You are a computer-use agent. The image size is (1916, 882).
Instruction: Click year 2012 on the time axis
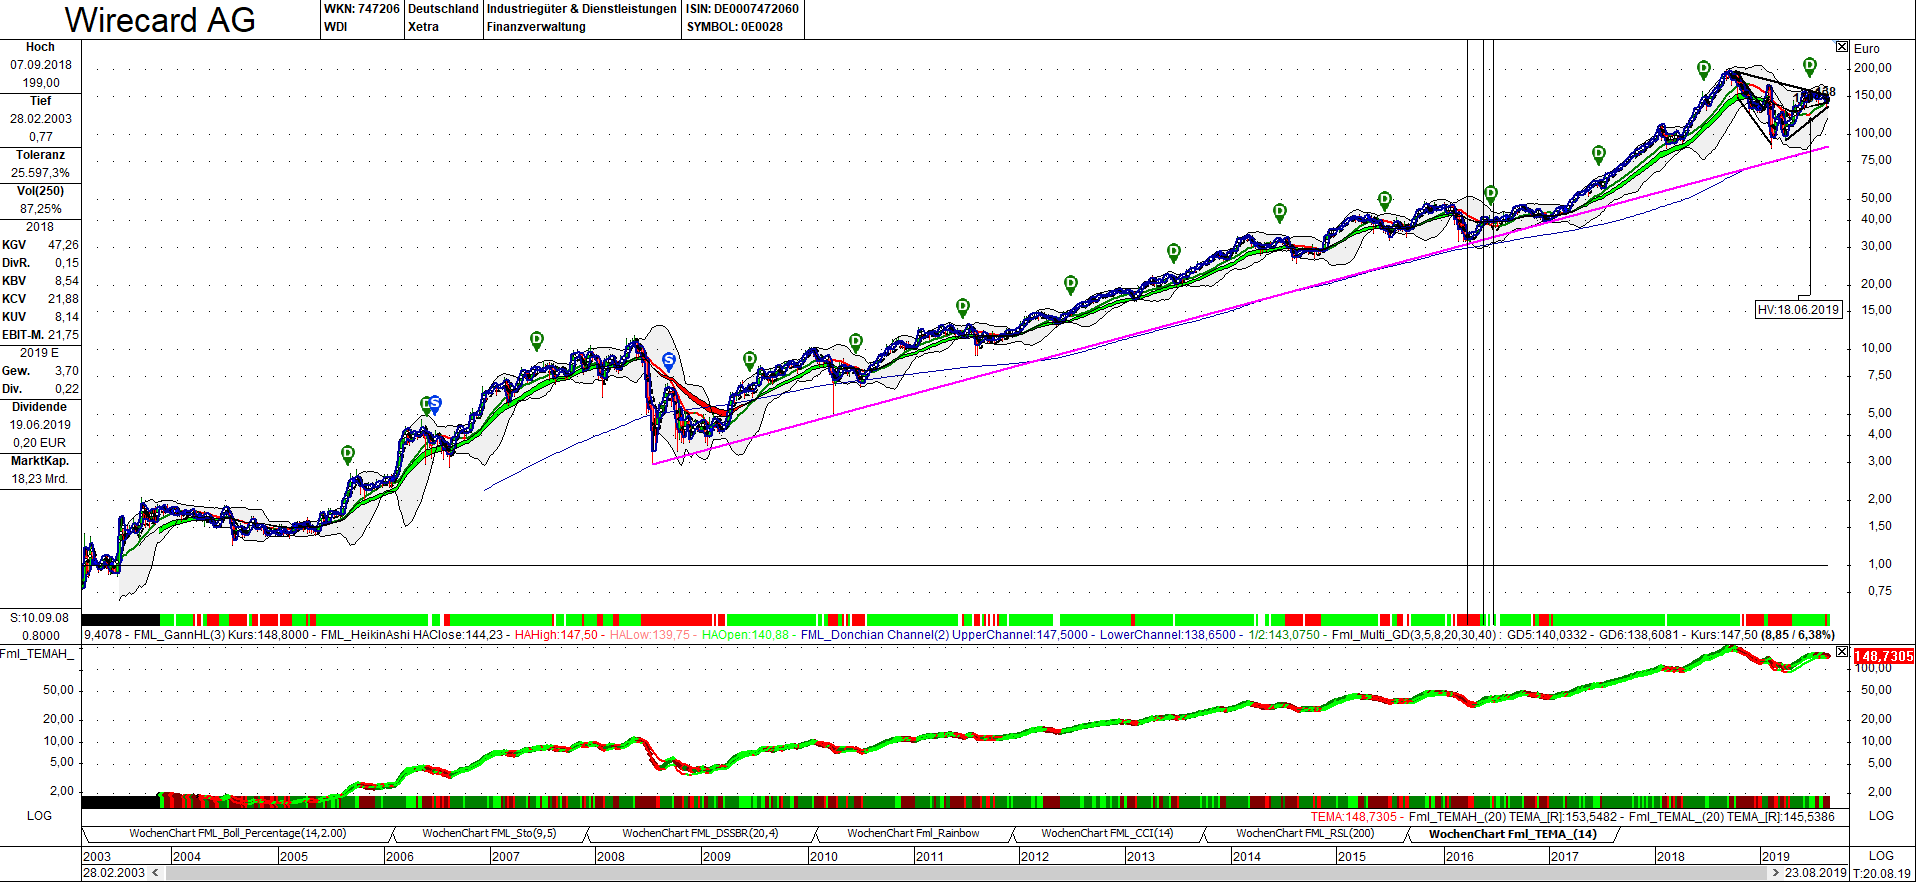(1035, 856)
